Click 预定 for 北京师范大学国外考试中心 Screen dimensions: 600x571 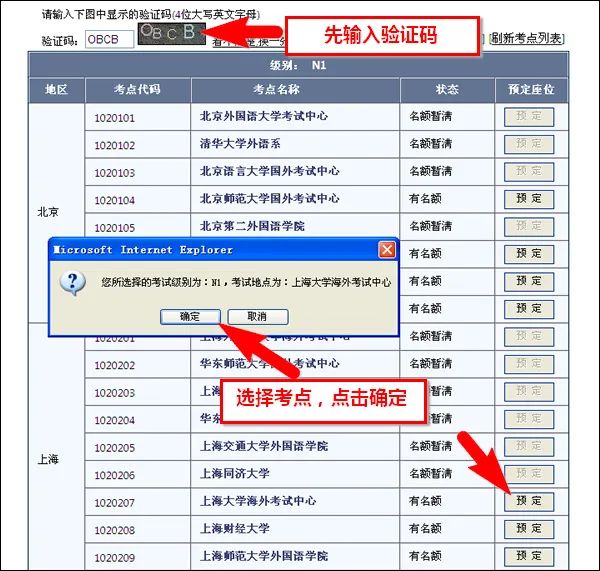coord(529,199)
